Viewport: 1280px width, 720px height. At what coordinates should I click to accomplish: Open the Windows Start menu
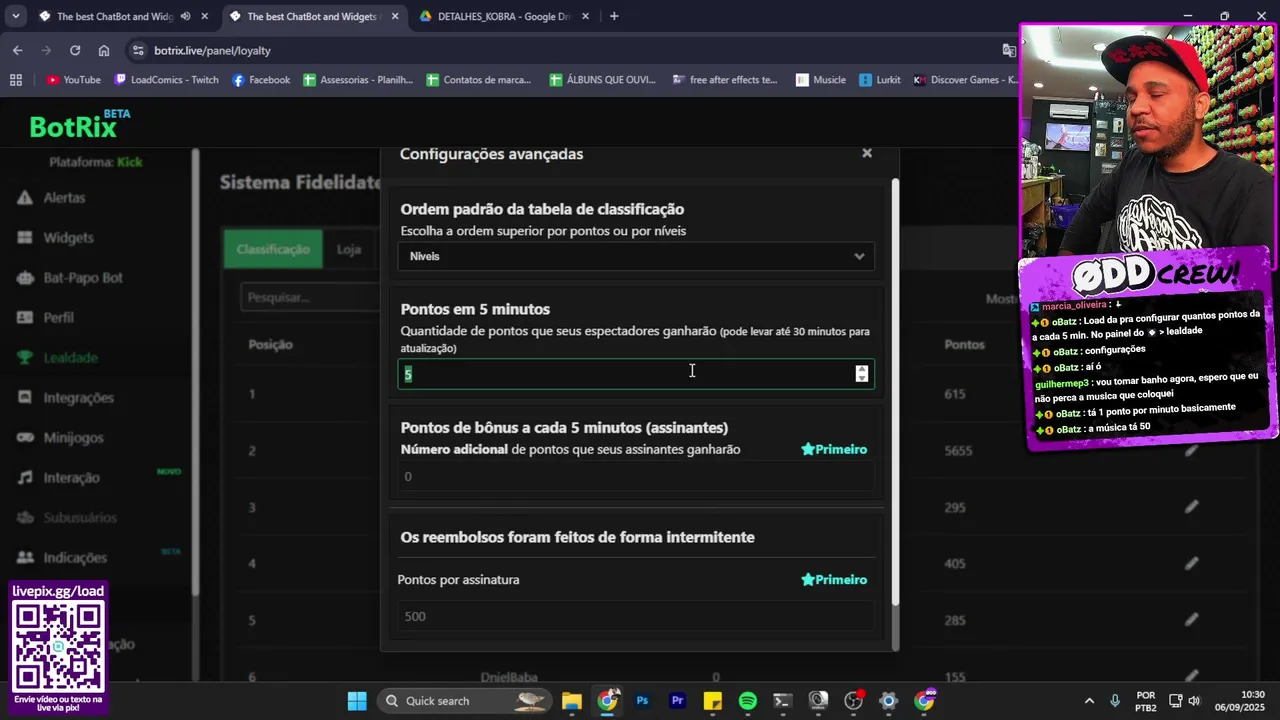pos(357,701)
